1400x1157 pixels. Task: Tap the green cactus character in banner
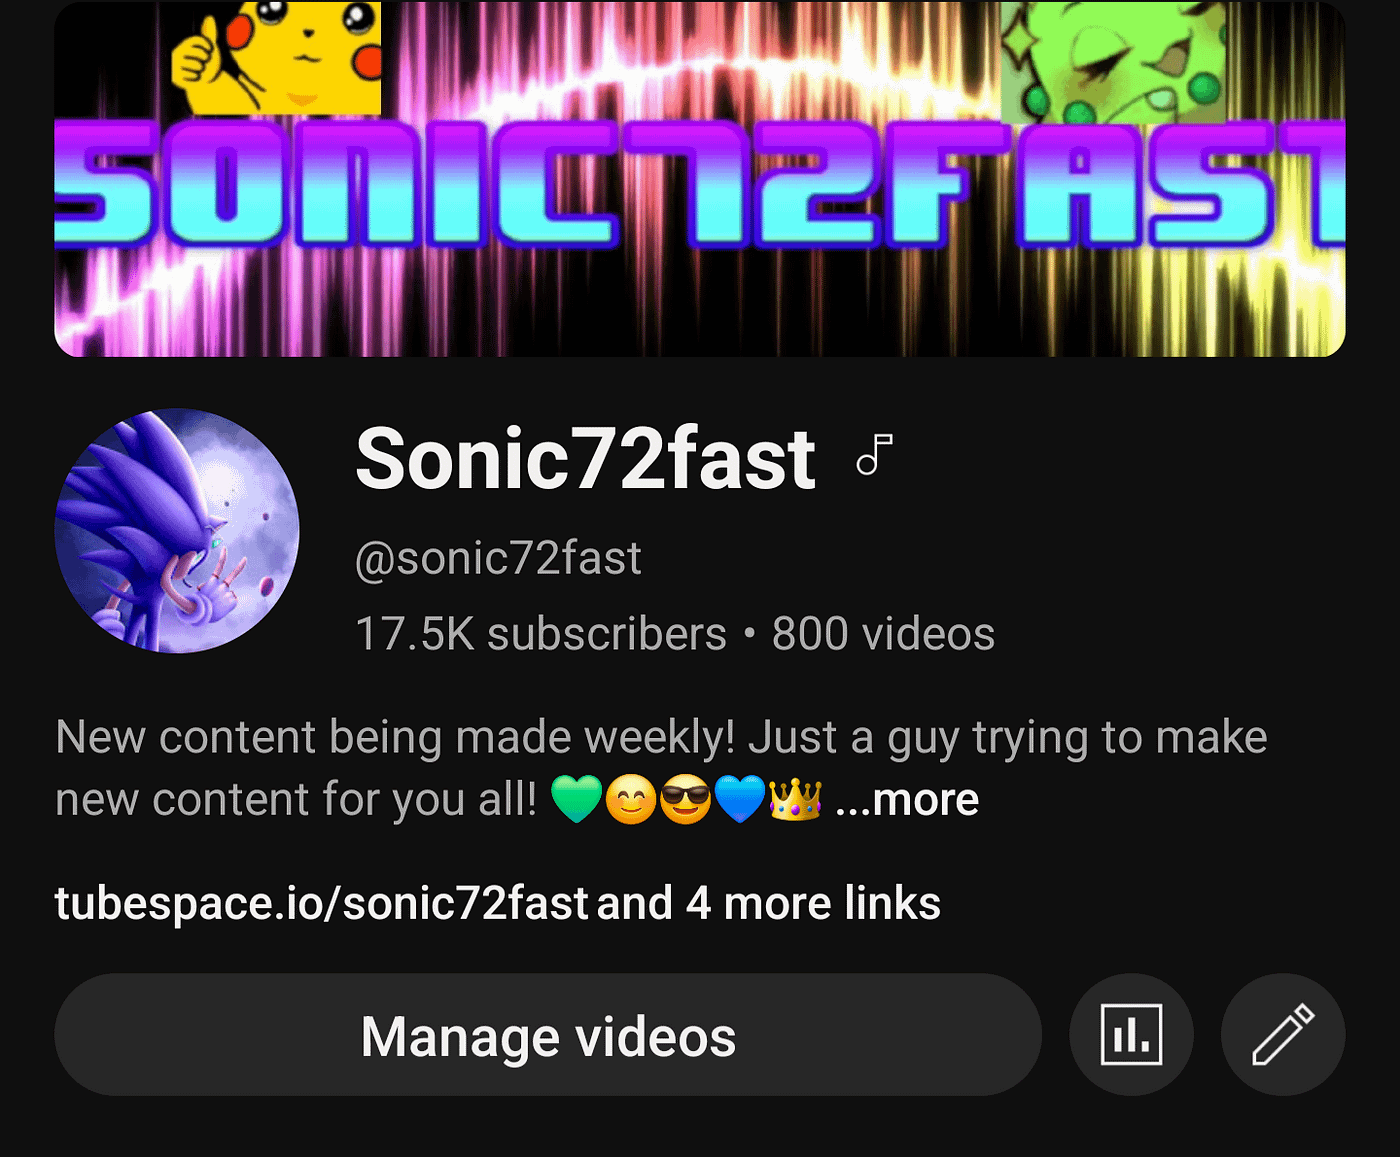tap(1113, 61)
